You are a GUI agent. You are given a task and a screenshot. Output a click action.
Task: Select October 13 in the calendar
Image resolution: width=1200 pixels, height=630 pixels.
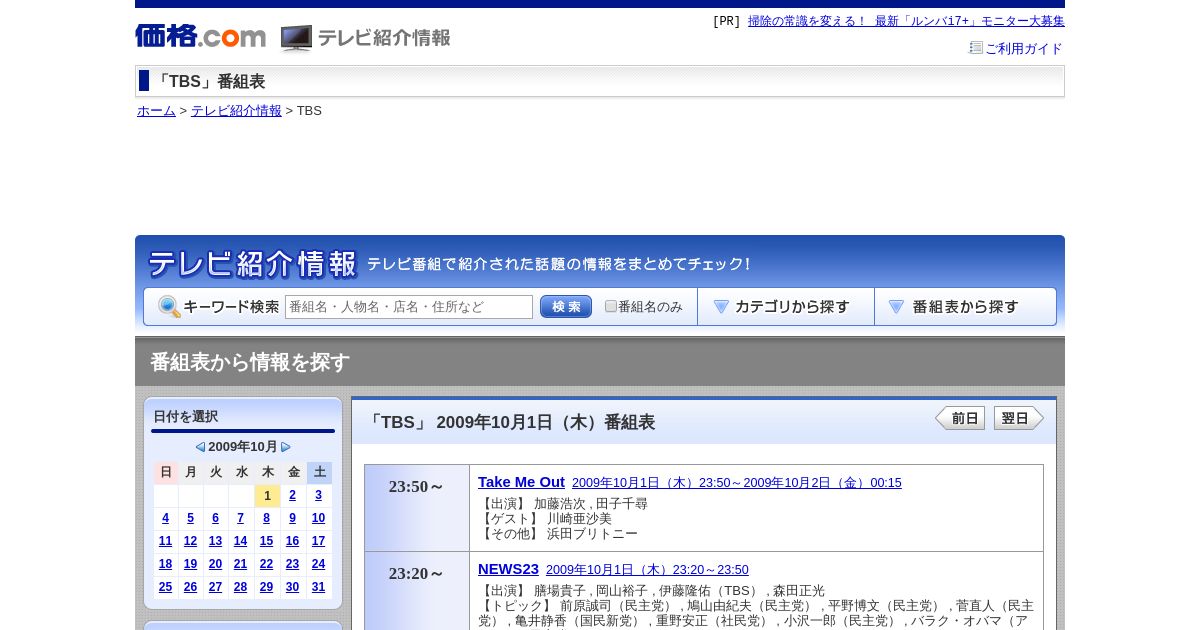click(216, 541)
